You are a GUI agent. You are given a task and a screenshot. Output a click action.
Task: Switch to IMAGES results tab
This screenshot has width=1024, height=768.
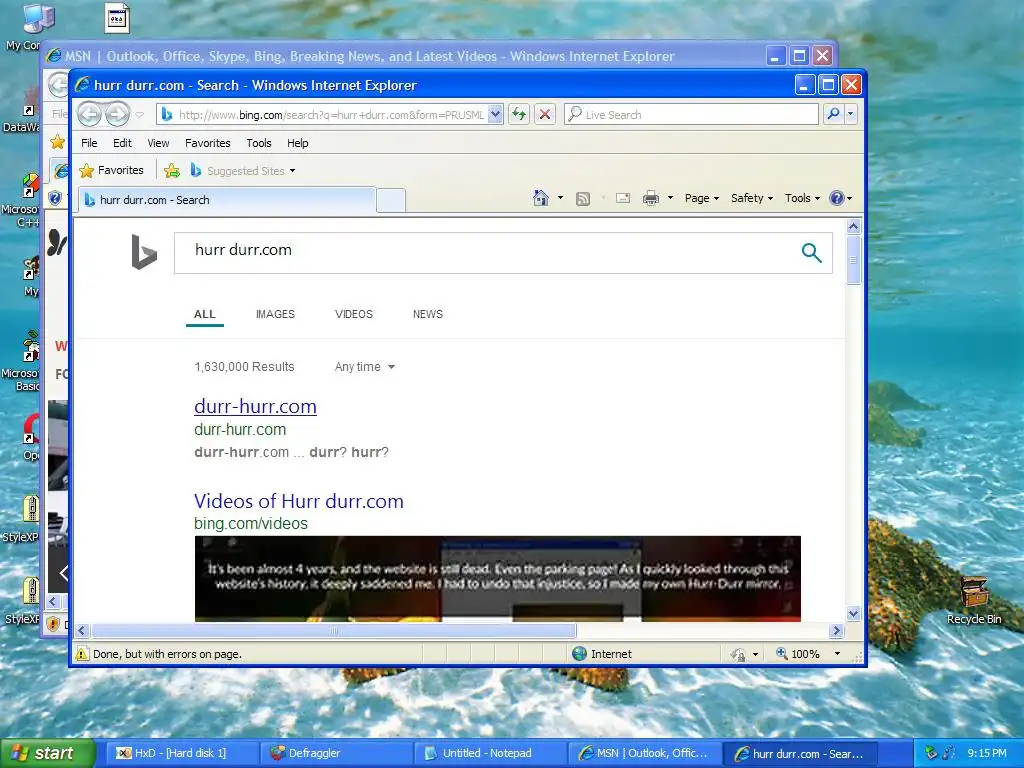(275, 314)
